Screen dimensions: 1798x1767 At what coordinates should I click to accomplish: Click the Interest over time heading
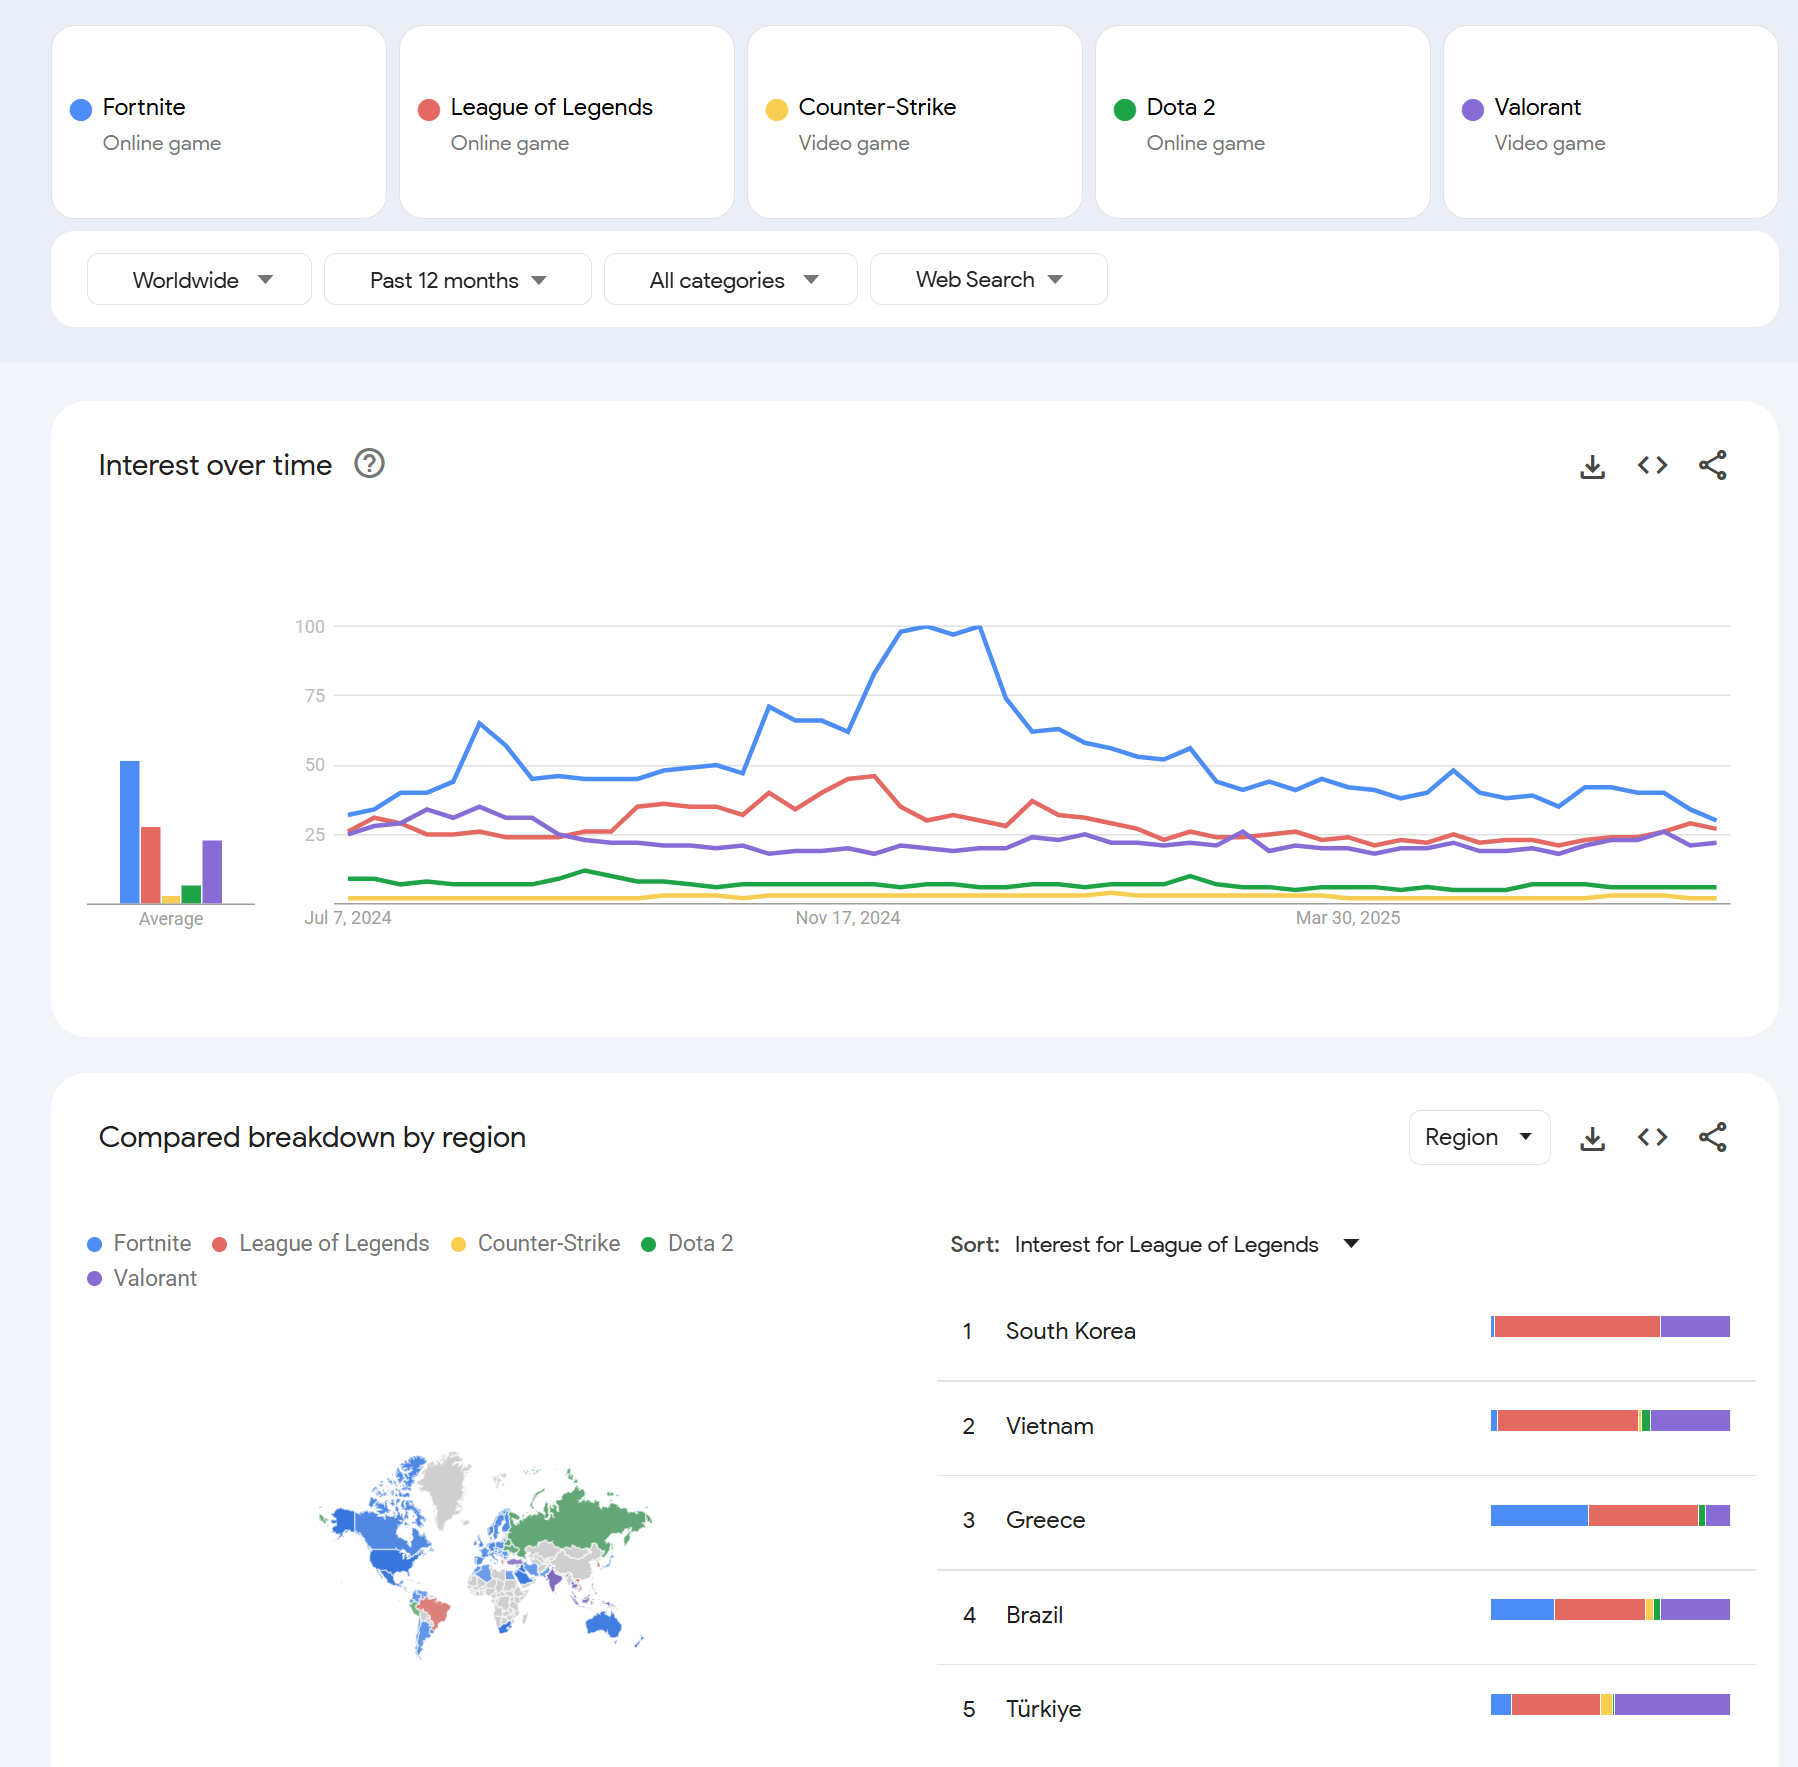[215, 465]
